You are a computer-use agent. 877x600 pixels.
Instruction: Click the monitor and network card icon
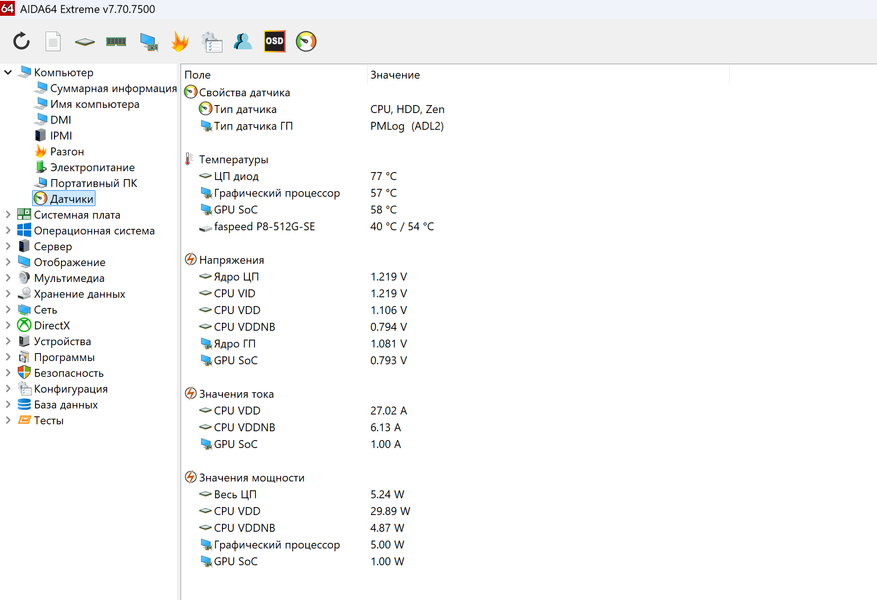(x=148, y=41)
